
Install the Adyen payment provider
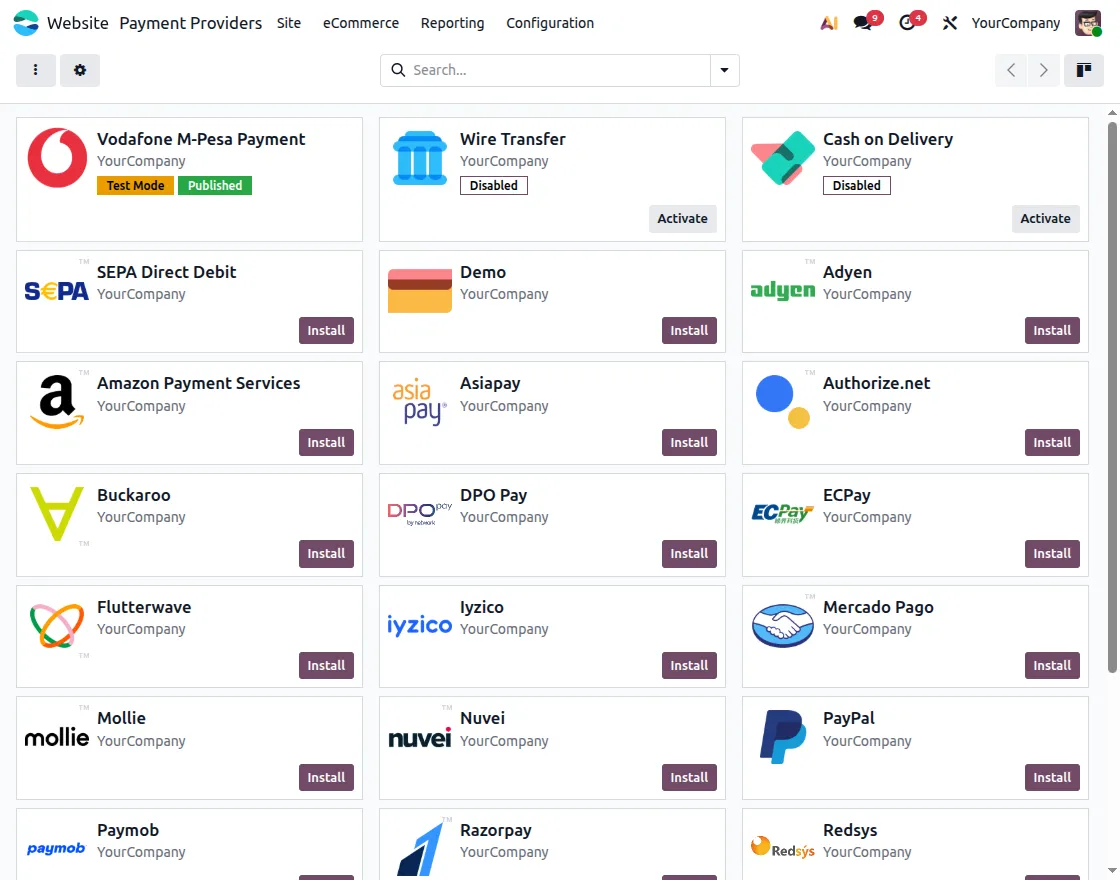[1051, 331]
